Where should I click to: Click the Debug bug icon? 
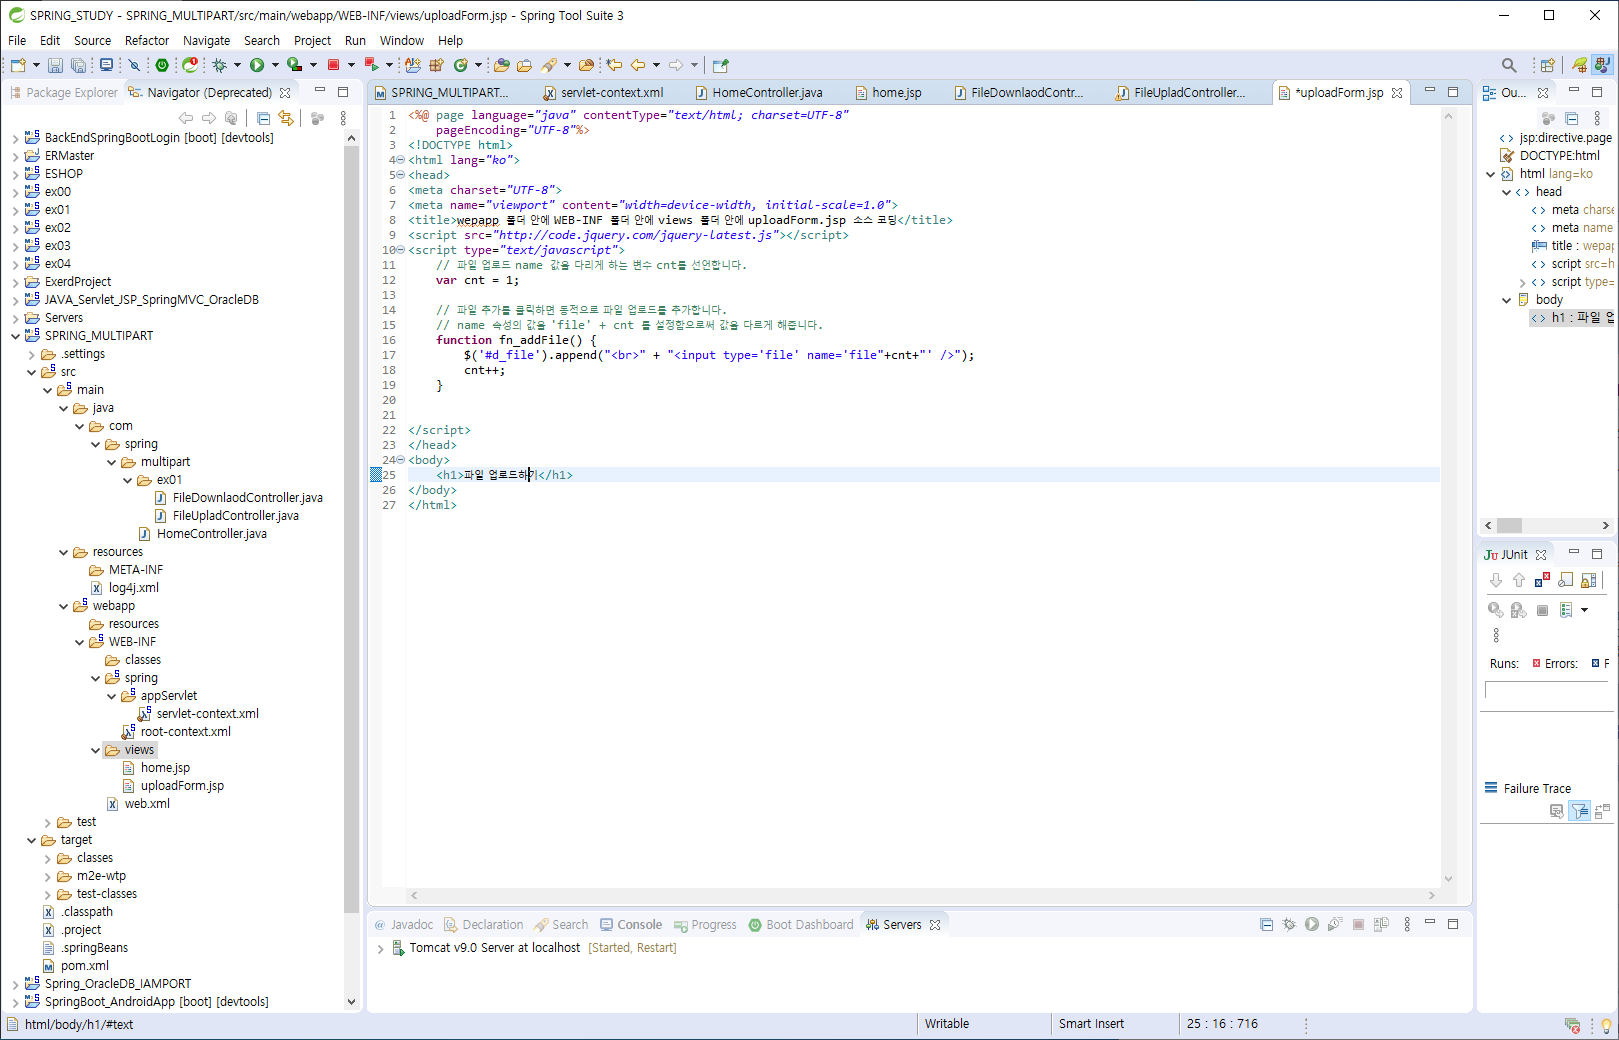[x=219, y=65]
